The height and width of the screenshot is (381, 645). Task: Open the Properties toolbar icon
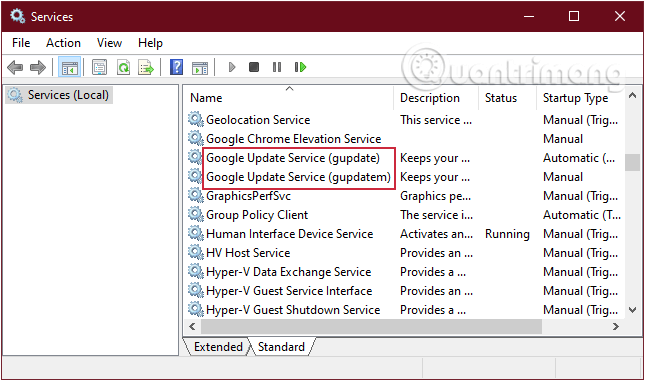(x=100, y=67)
